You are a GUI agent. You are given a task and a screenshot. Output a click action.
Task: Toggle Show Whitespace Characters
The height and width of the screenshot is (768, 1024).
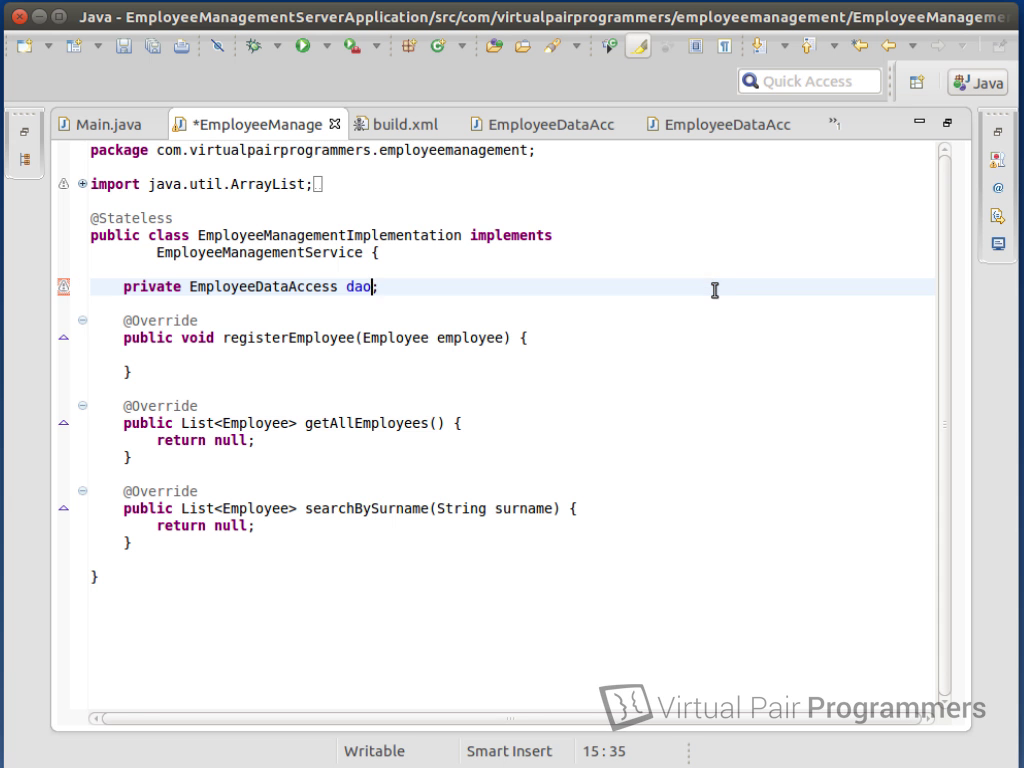point(724,46)
